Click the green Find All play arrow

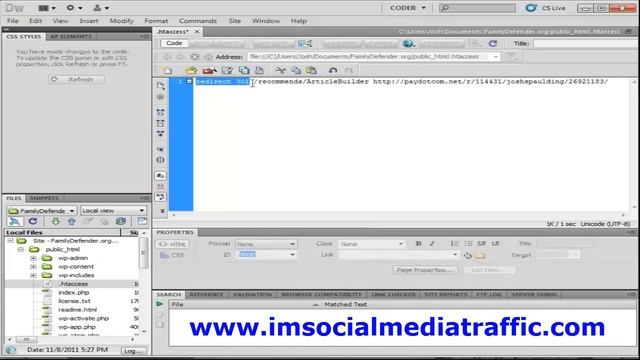tap(160, 304)
